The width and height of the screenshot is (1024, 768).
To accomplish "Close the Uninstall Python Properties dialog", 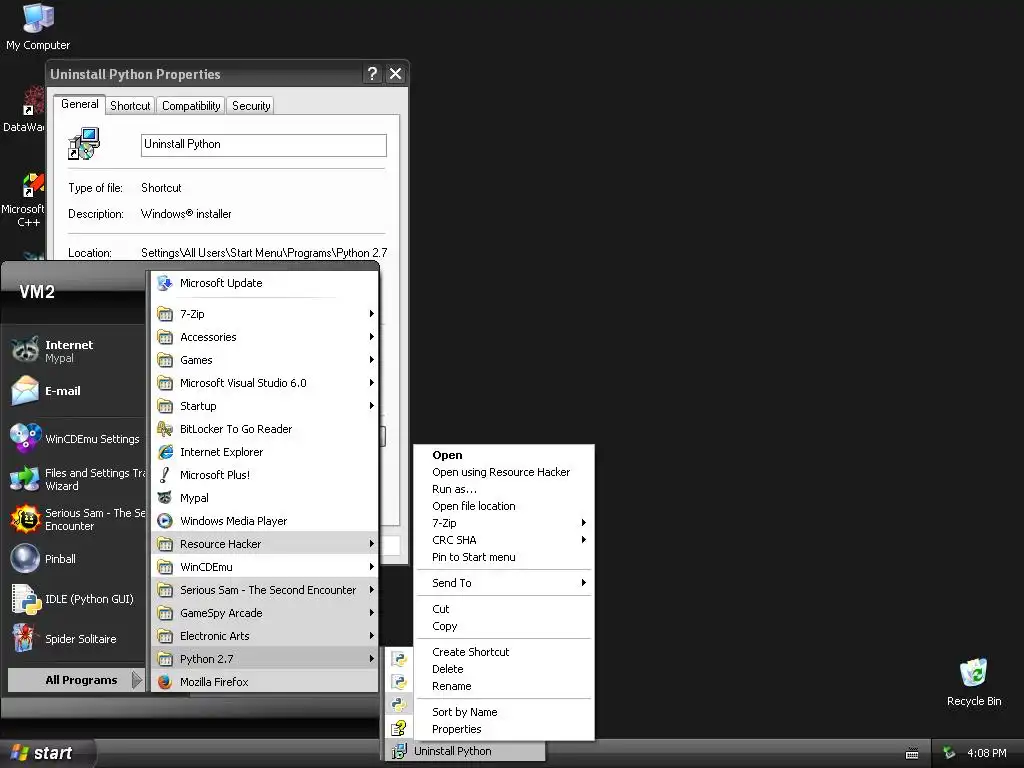I will coord(396,74).
